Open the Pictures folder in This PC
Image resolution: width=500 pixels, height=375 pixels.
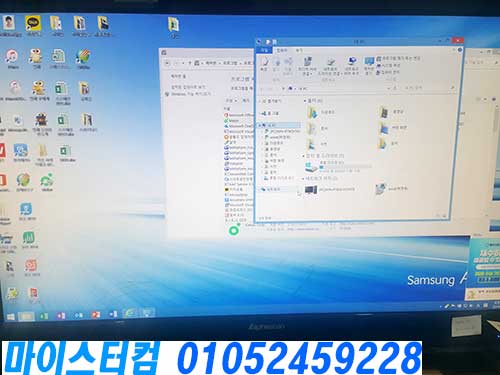click(x=317, y=144)
